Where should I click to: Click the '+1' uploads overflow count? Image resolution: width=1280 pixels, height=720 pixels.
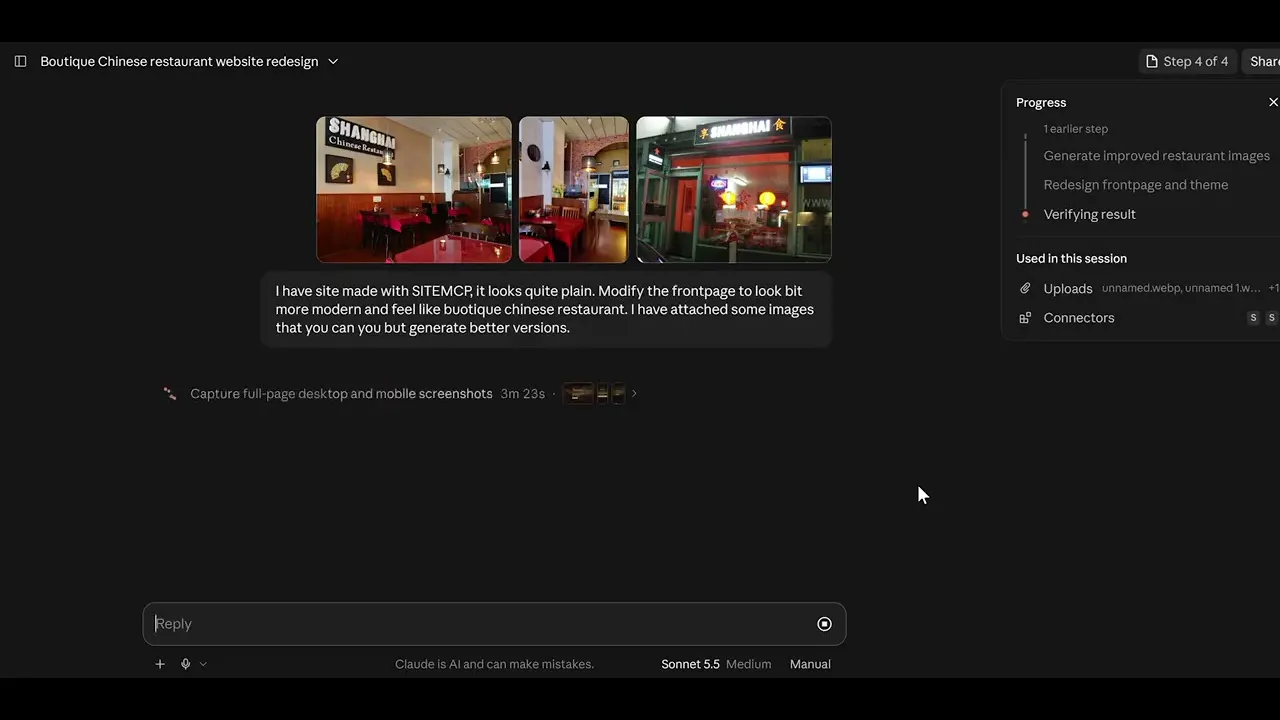(x=1274, y=288)
